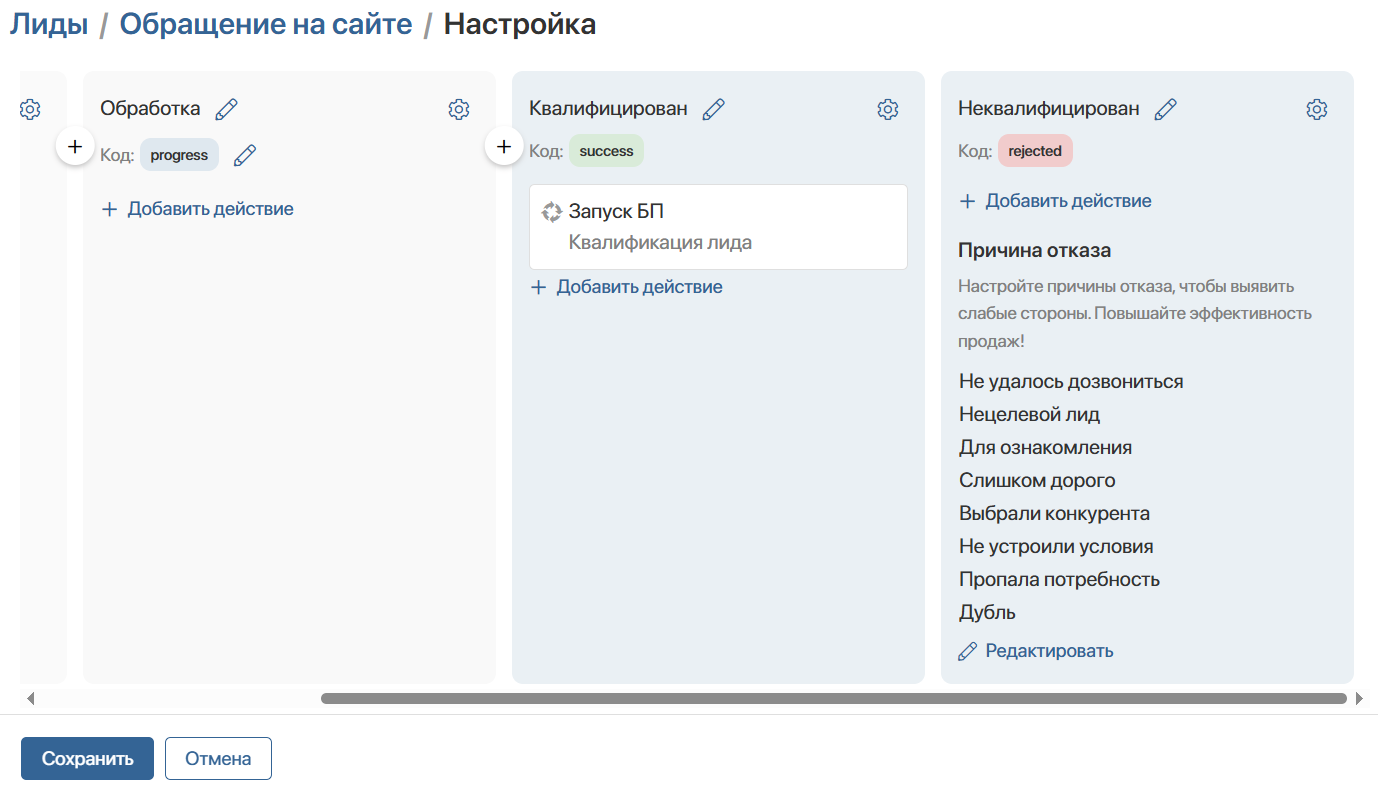This screenshot has width=1378, height=790.
Task: Select the reason Нецелевой лид
Action: [x=1030, y=414]
